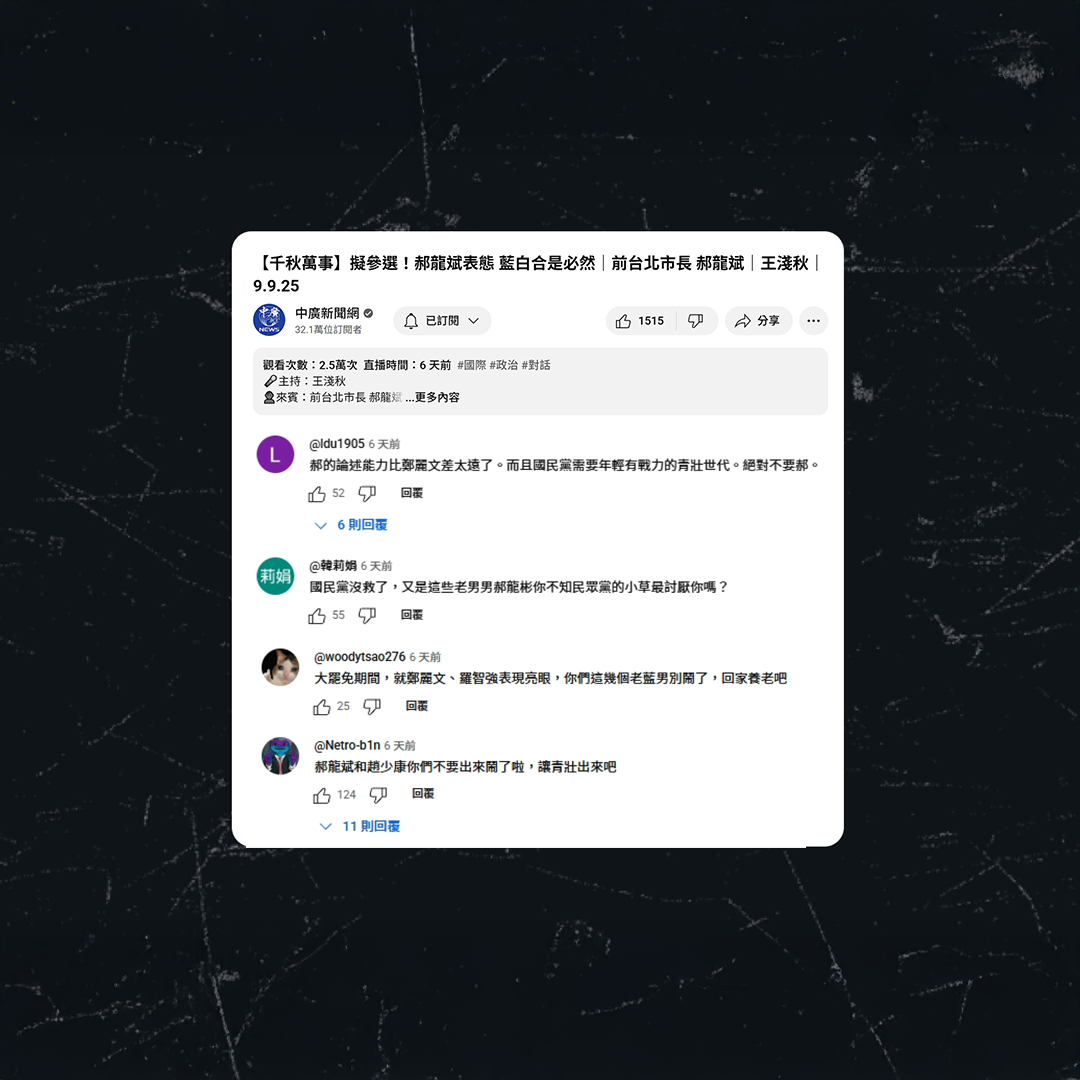Click the 分享 share button
The image size is (1080, 1080).
[758, 321]
